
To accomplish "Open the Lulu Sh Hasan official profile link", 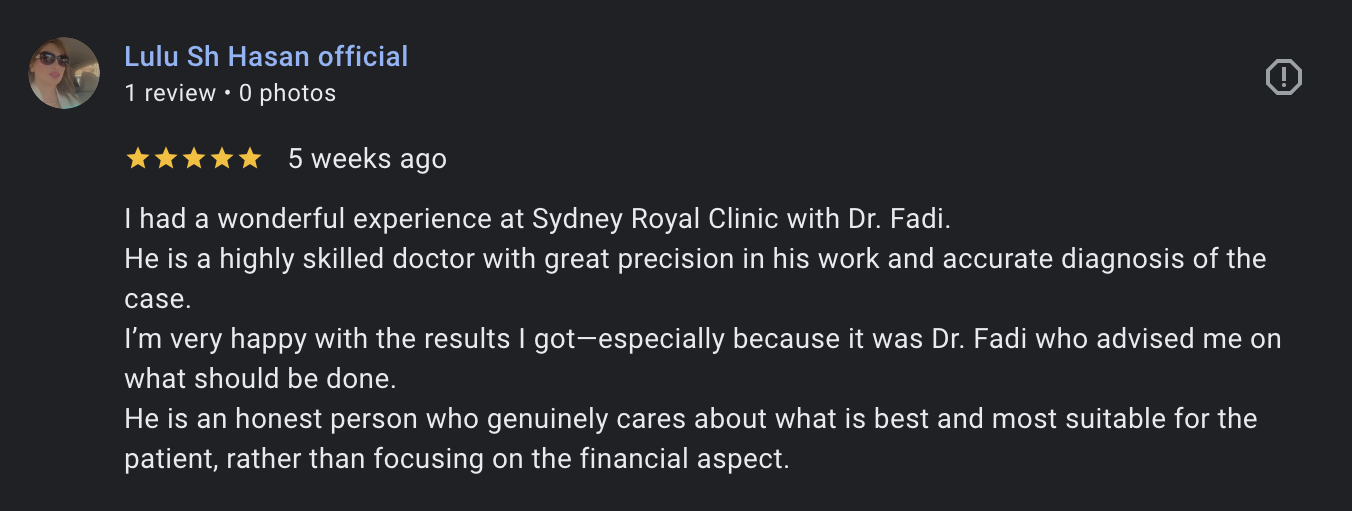I will [x=266, y=56].
